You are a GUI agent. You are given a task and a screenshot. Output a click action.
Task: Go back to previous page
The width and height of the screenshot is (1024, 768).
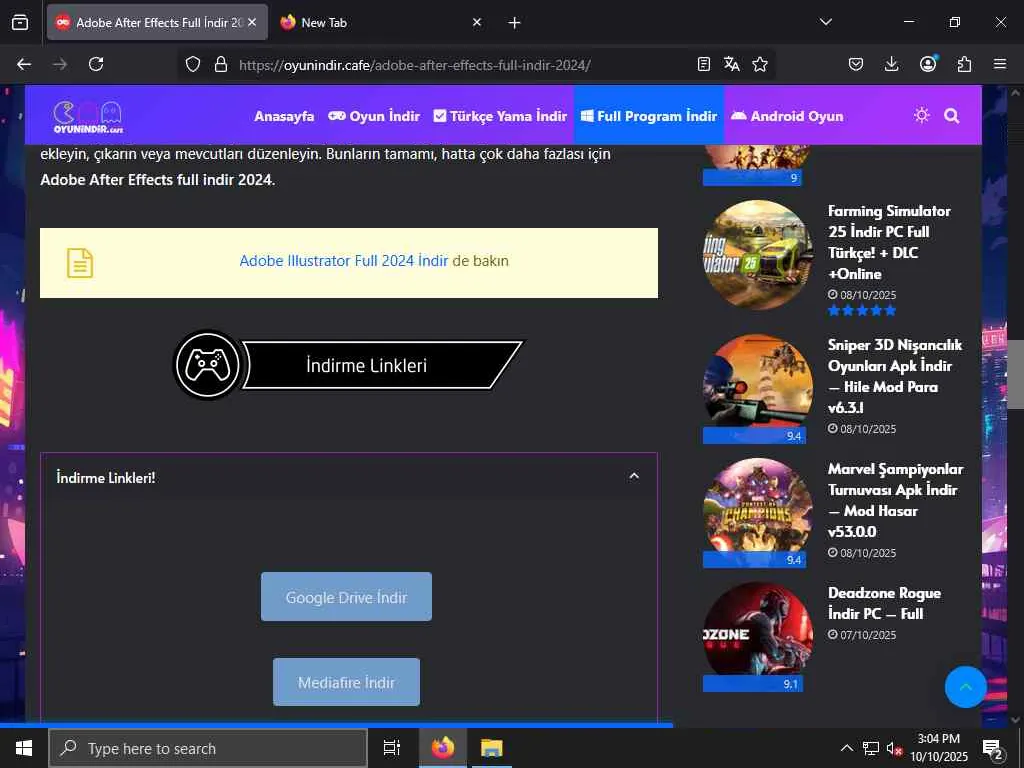click(x=24, y=64)
